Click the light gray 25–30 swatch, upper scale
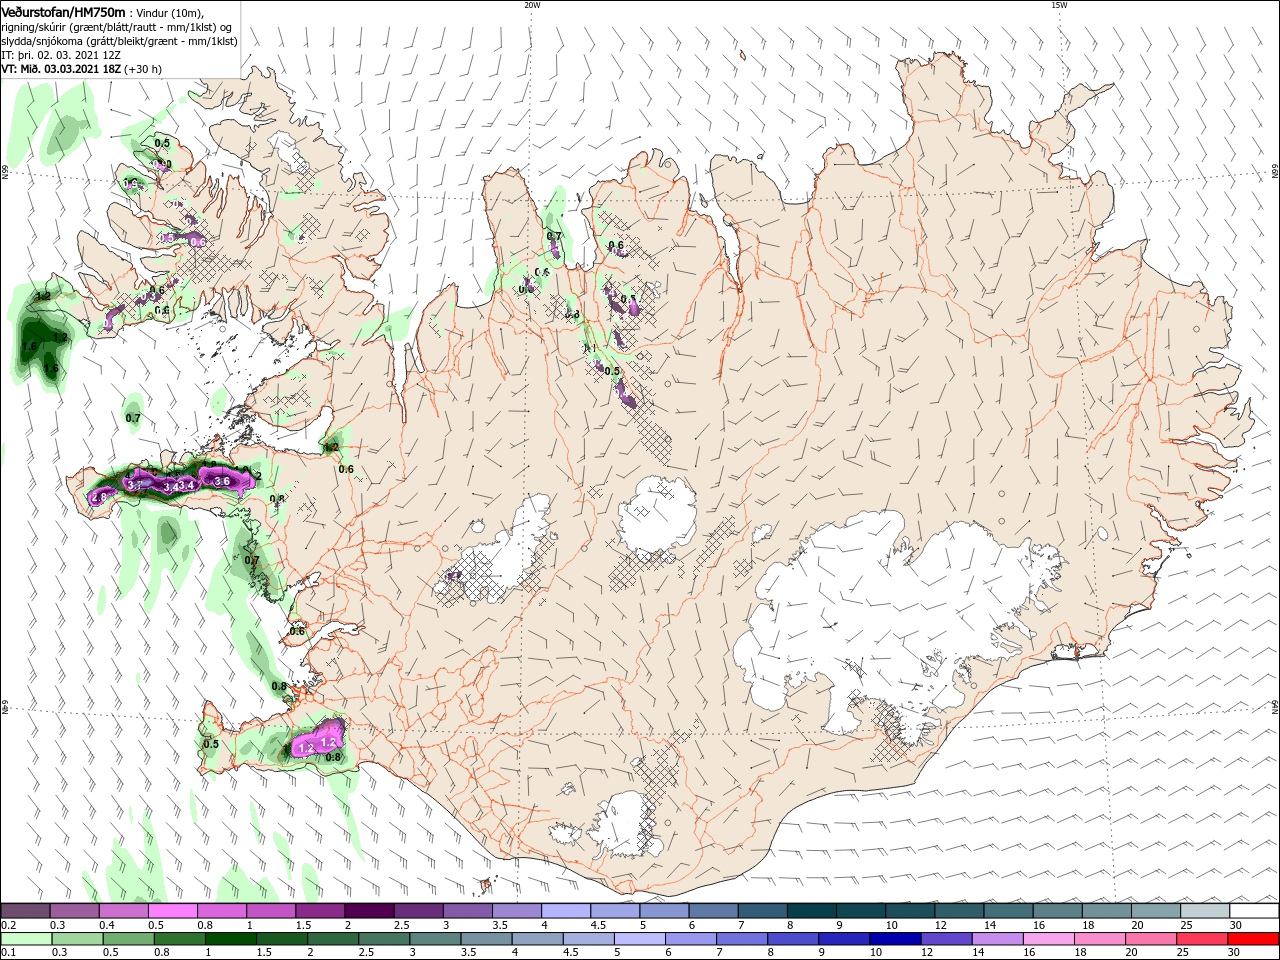 pos(1207,911)
